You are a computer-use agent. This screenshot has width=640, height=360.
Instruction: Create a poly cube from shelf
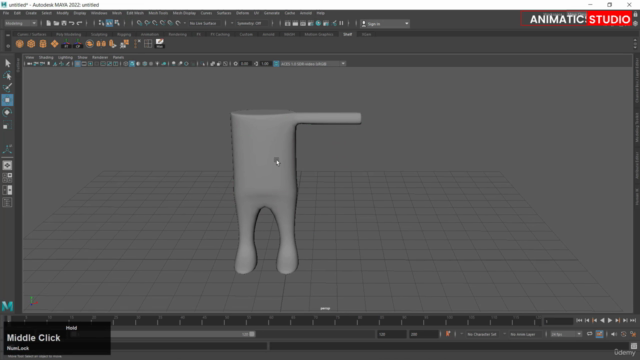click(31, 44)
